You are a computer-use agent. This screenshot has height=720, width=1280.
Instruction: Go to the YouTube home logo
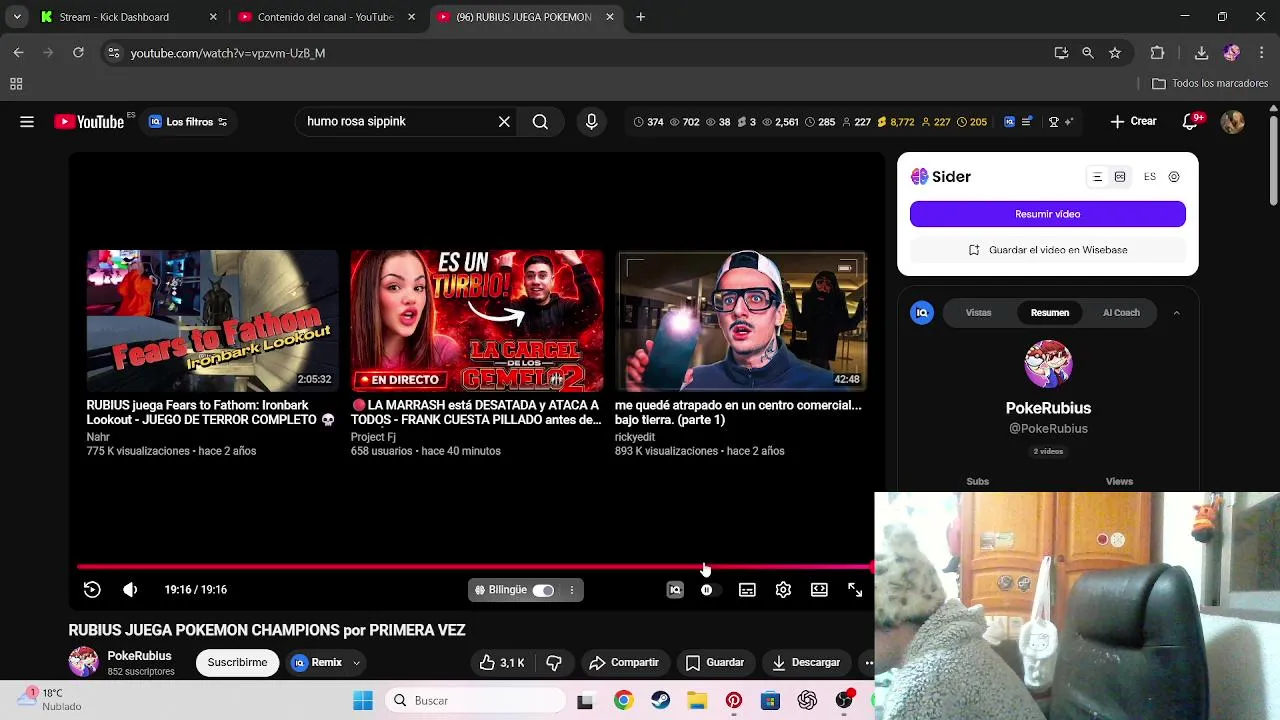(90, 122)
